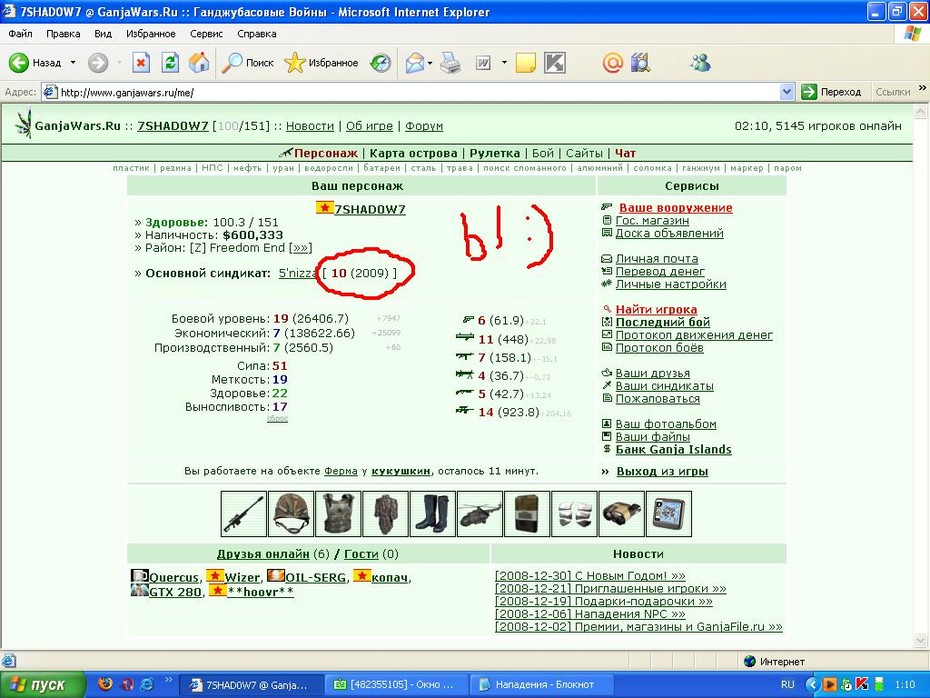Click the page scrollbar down arrow

[x=921, y=640]
